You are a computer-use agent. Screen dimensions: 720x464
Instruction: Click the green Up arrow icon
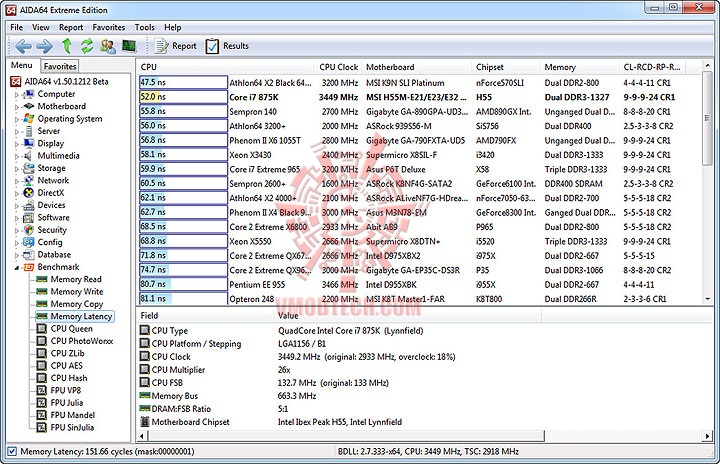click(67, 46)
